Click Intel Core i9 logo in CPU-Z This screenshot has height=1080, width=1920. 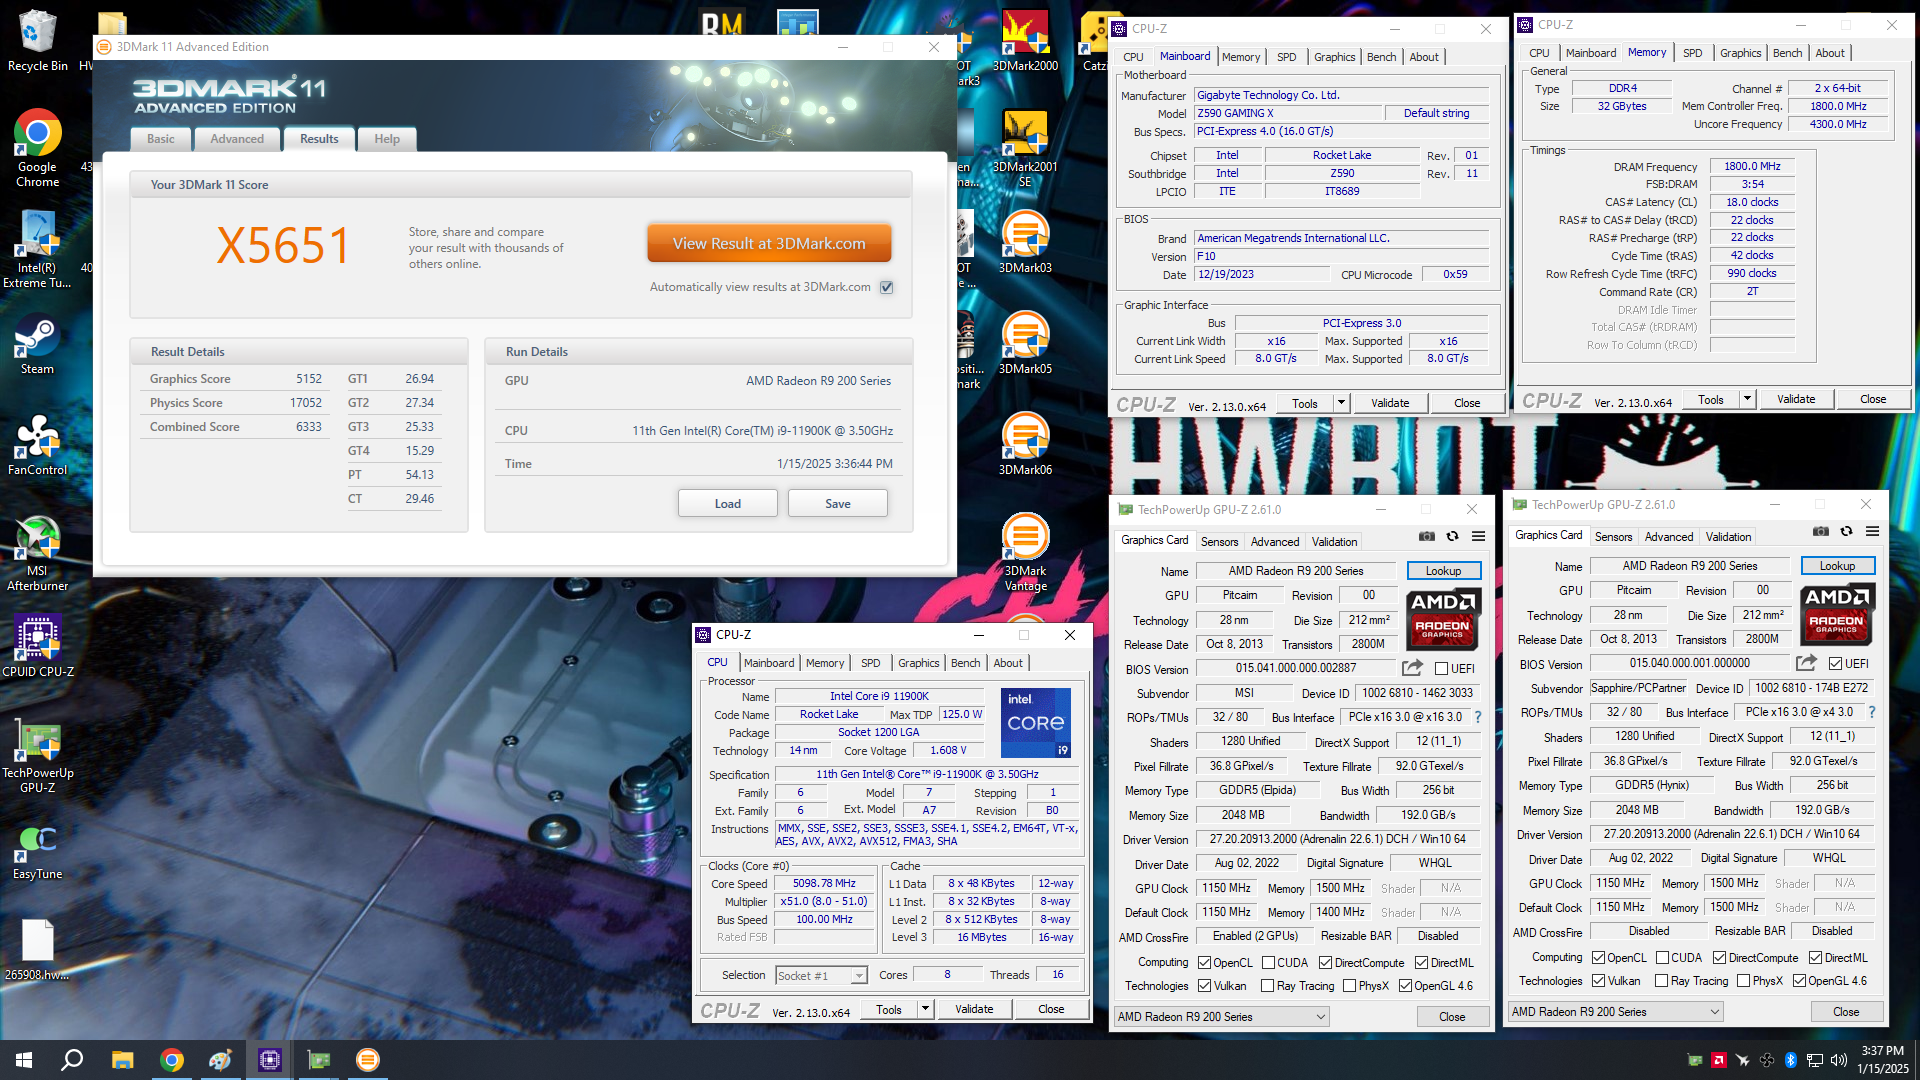pos(1036,723)
